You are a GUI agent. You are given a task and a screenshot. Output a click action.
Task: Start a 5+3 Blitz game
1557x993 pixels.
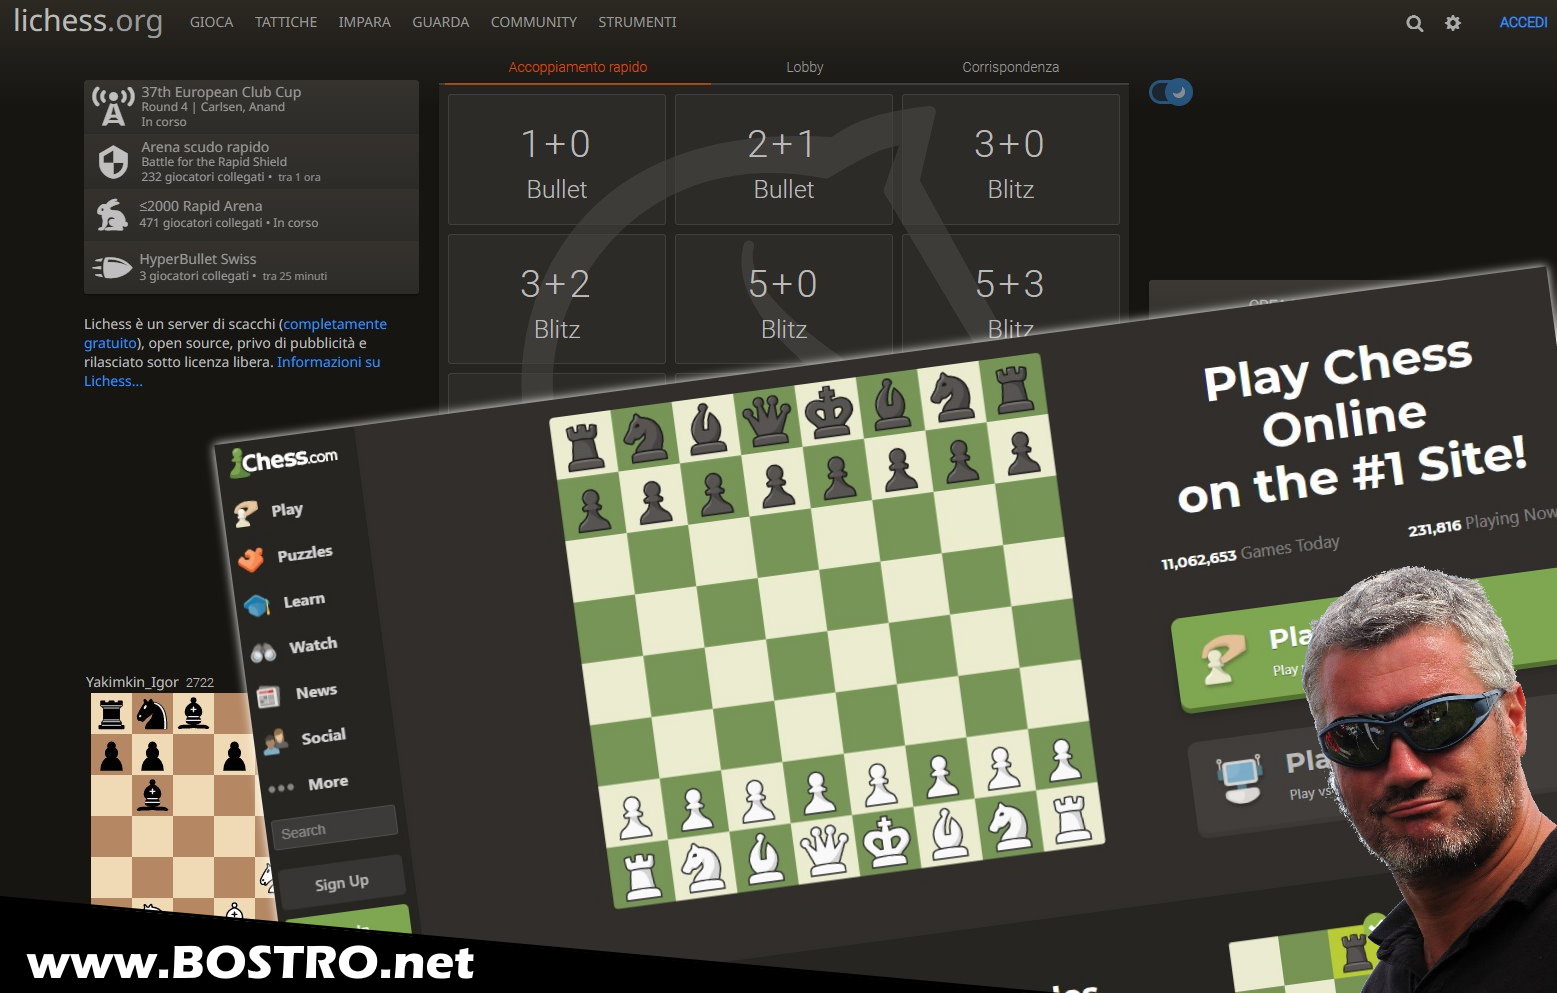tap(1011, 285)
